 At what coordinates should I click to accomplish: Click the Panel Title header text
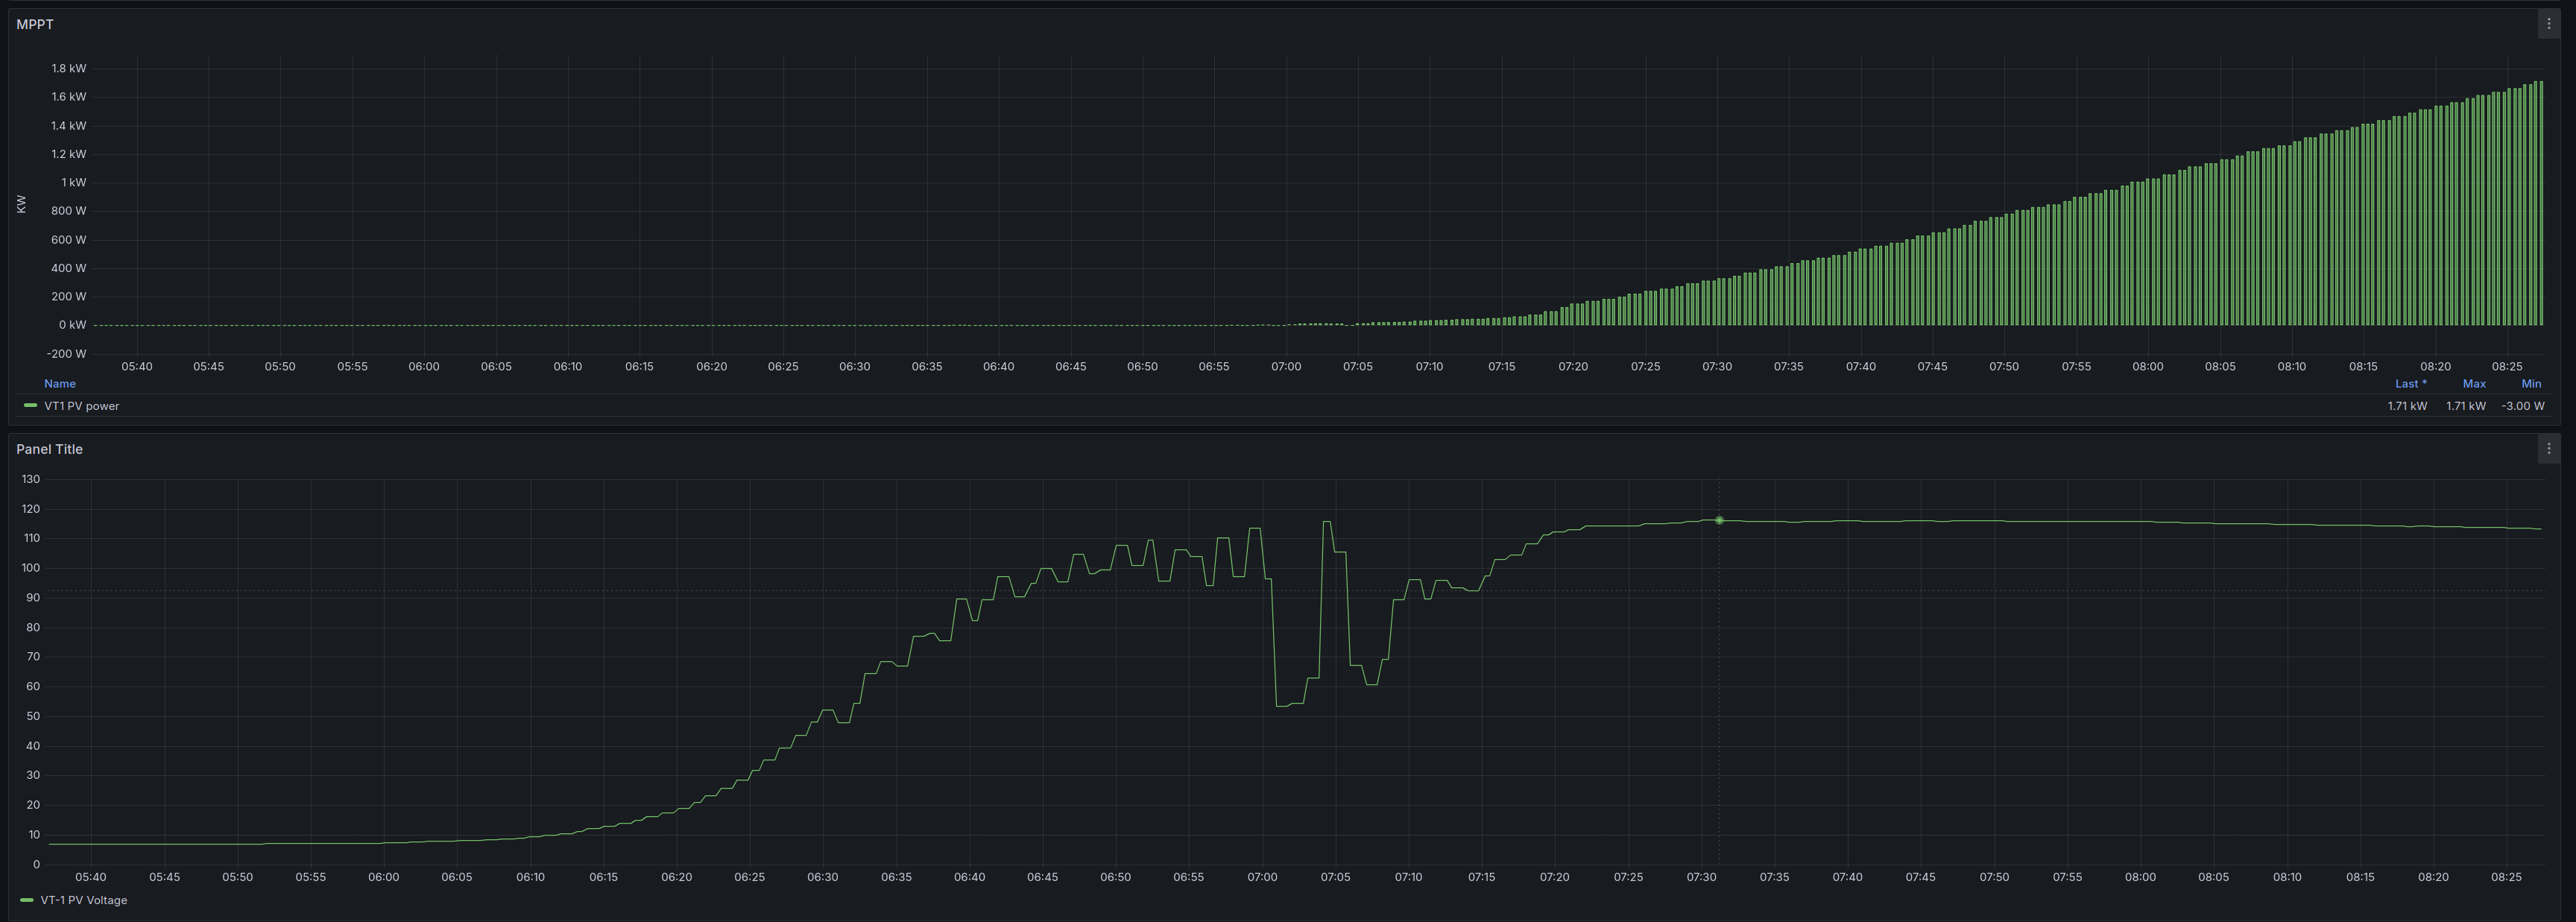click(49, 449)
